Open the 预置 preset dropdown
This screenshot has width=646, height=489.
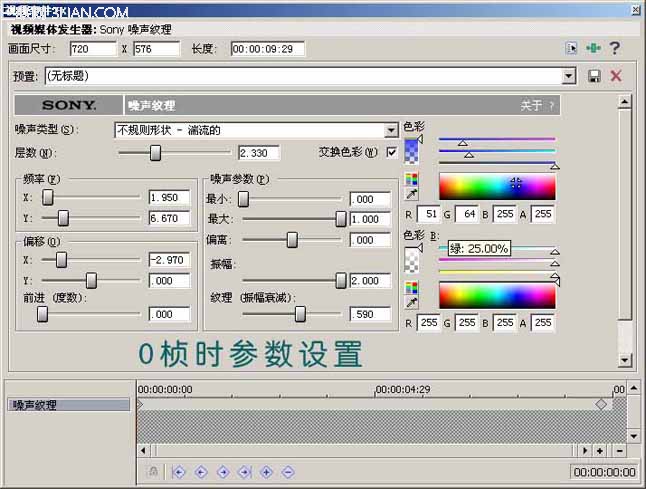(x=569, y=76)
